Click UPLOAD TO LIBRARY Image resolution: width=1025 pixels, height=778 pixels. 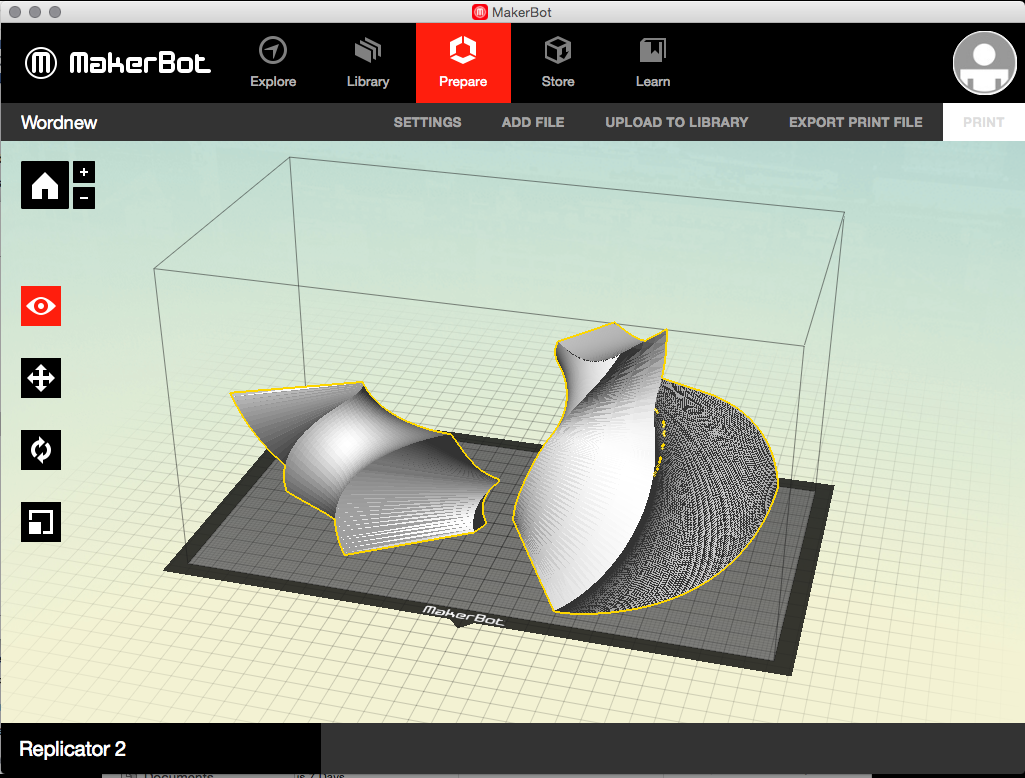pyautogui.click(x=677, y=122)
